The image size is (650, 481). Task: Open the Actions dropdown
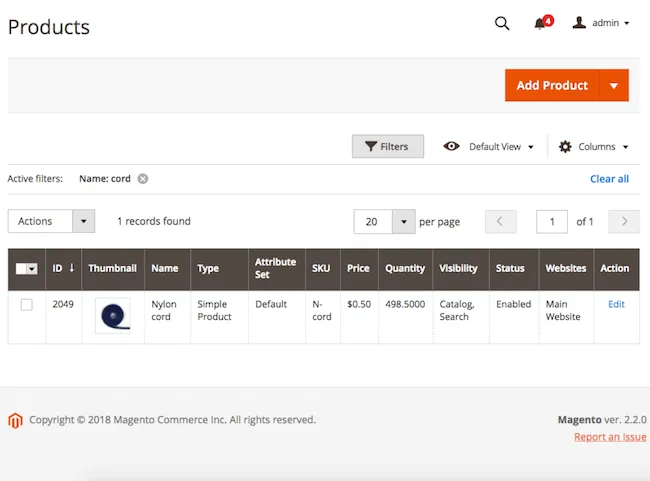(x=51, y=221)
